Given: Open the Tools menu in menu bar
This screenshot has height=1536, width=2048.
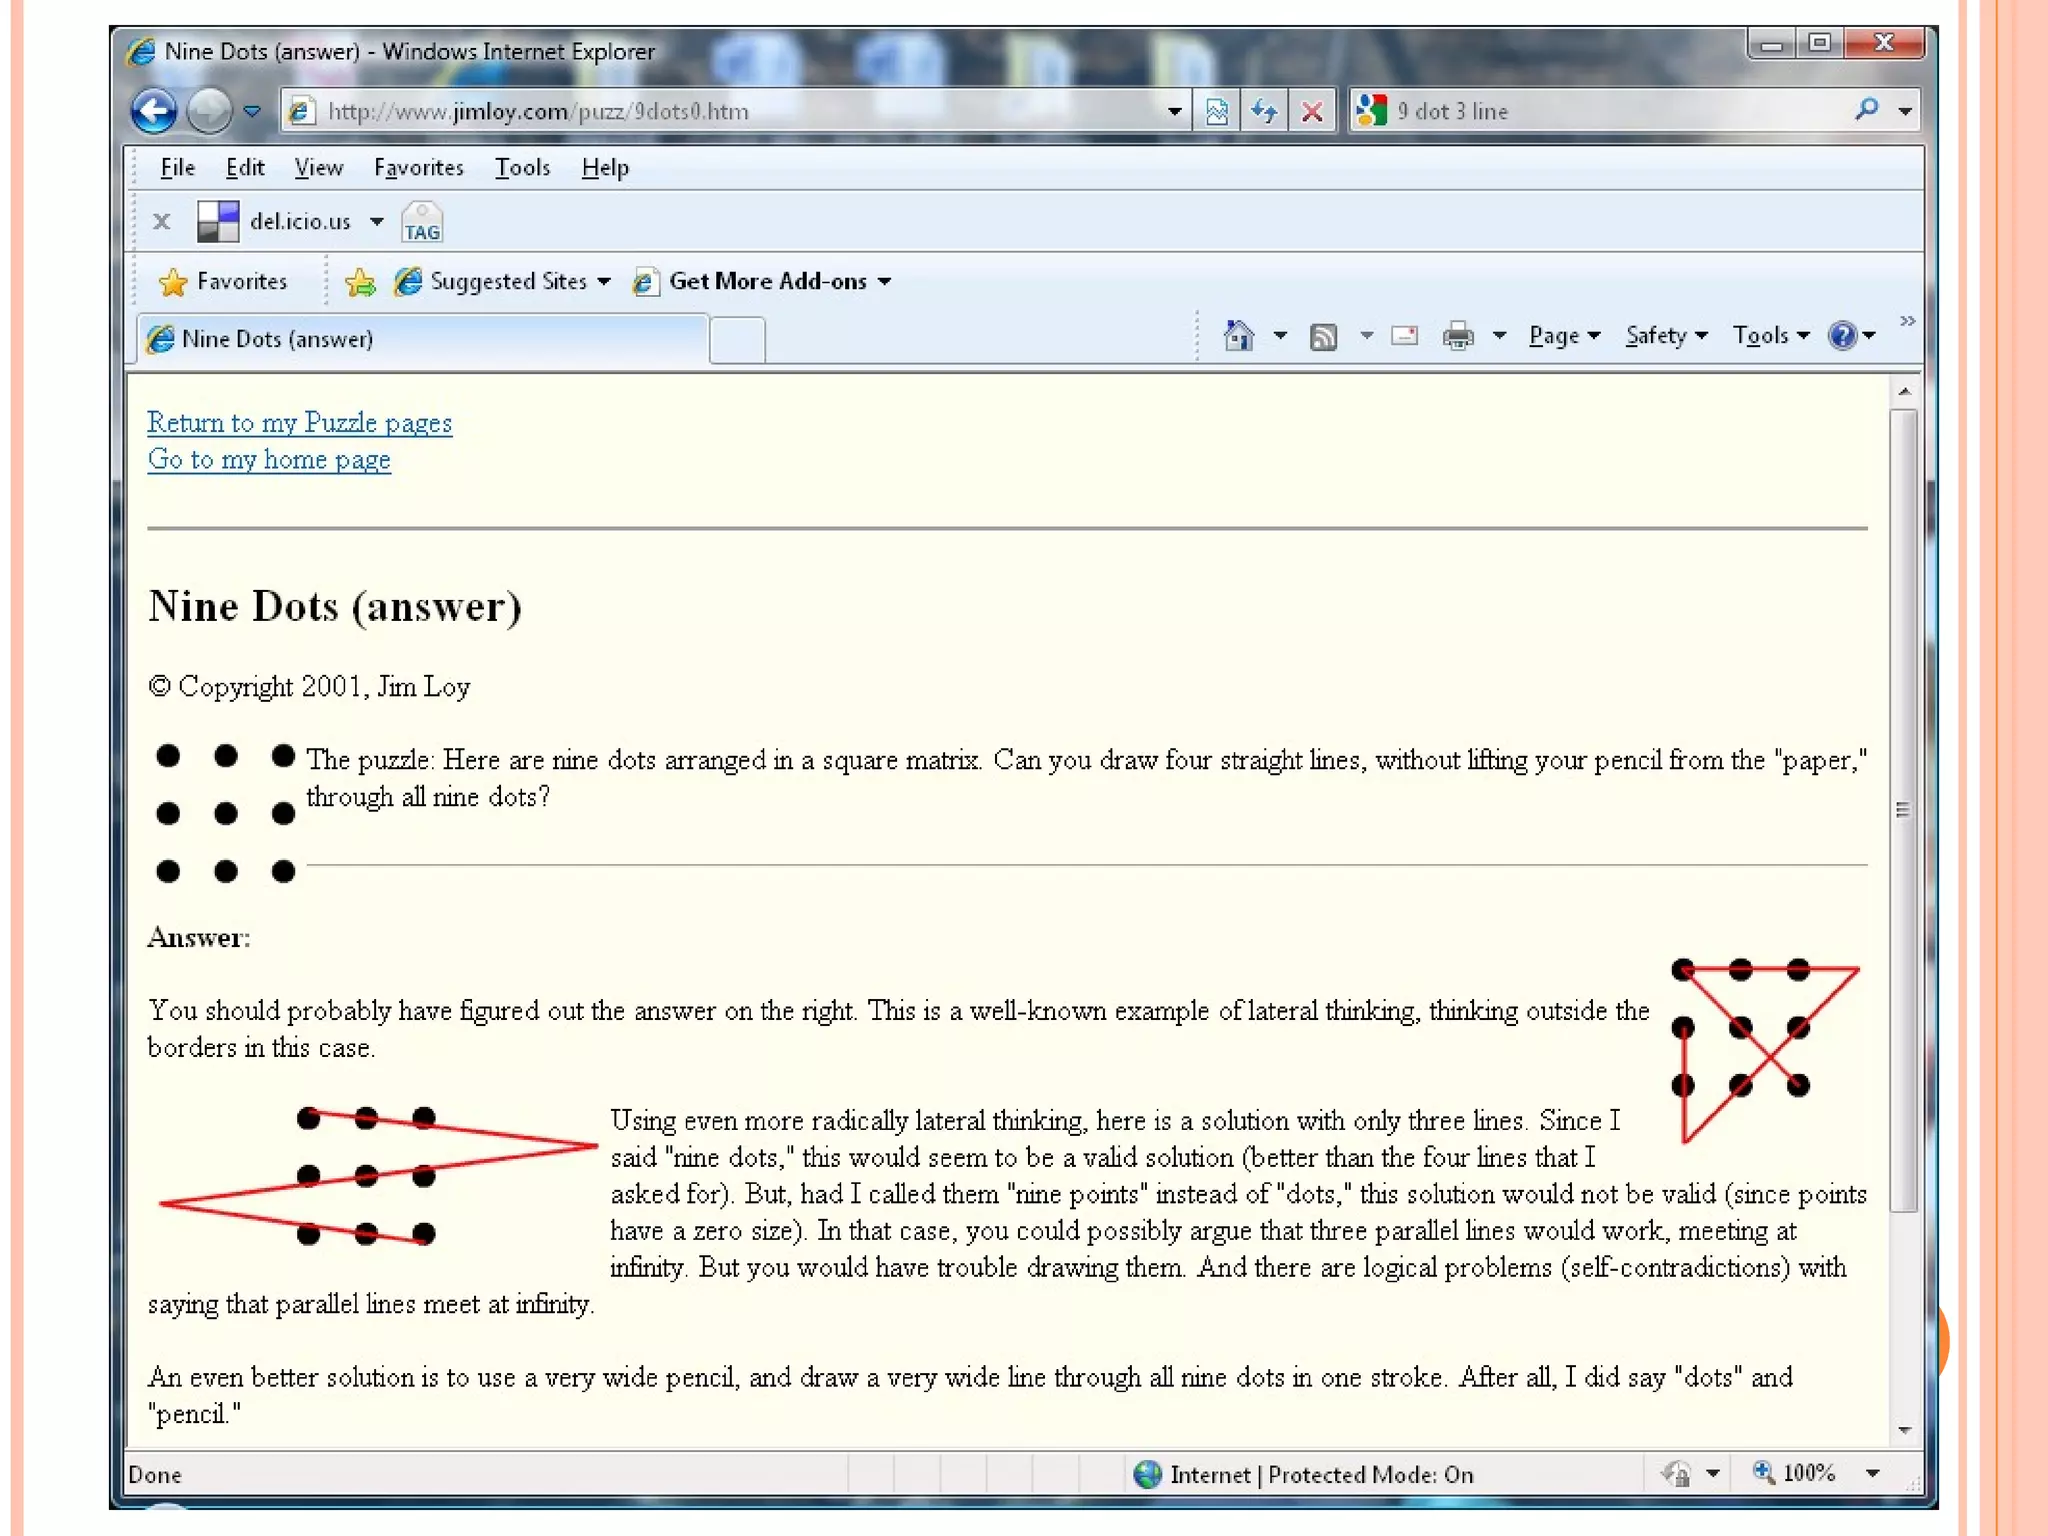Looking at the screenshot, I should coord(522,168).
